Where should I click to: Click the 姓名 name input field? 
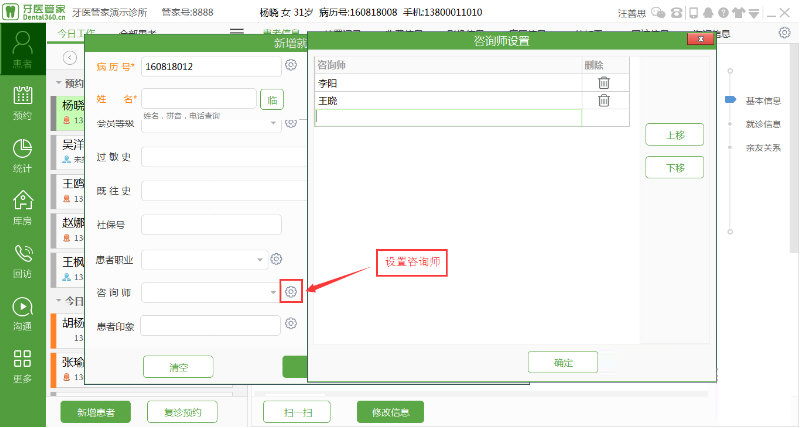[199, 99]
